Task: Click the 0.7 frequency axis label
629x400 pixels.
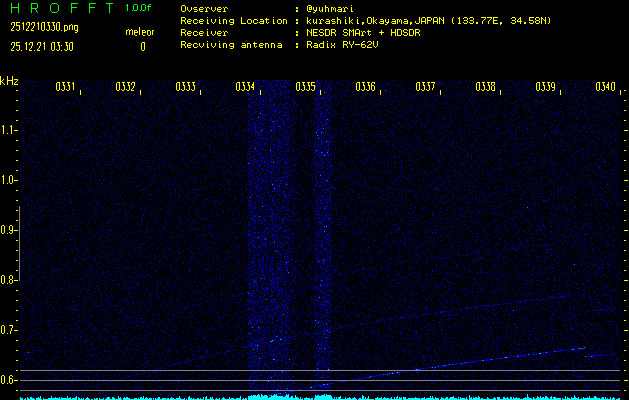Action: point(9,330)
